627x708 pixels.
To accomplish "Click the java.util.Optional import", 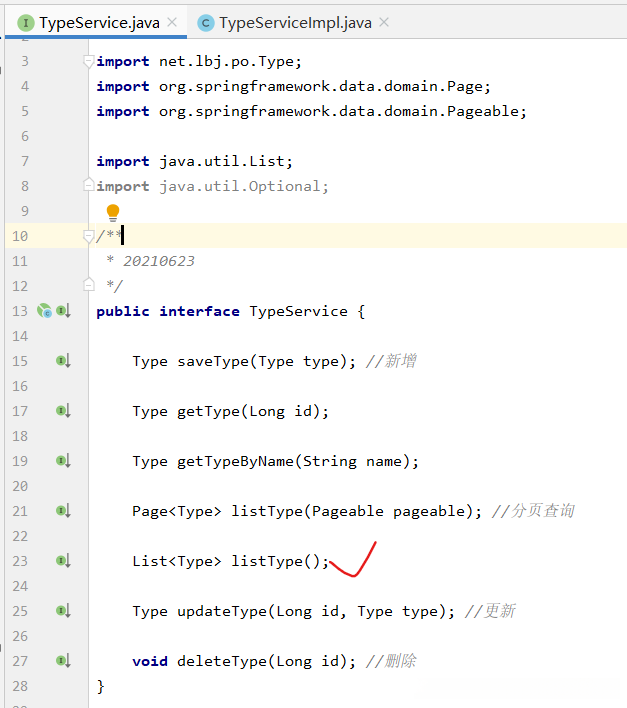I will [x=244, y=186].
